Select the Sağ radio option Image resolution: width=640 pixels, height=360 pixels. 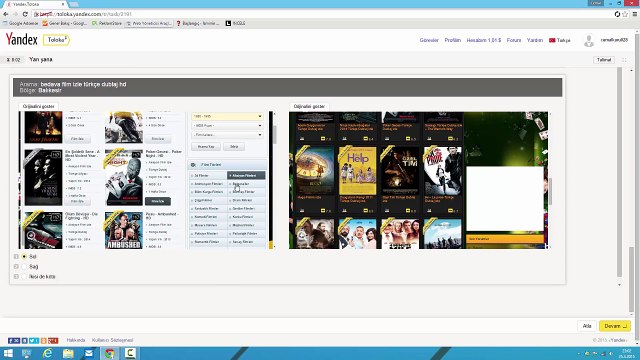point(24,267)
